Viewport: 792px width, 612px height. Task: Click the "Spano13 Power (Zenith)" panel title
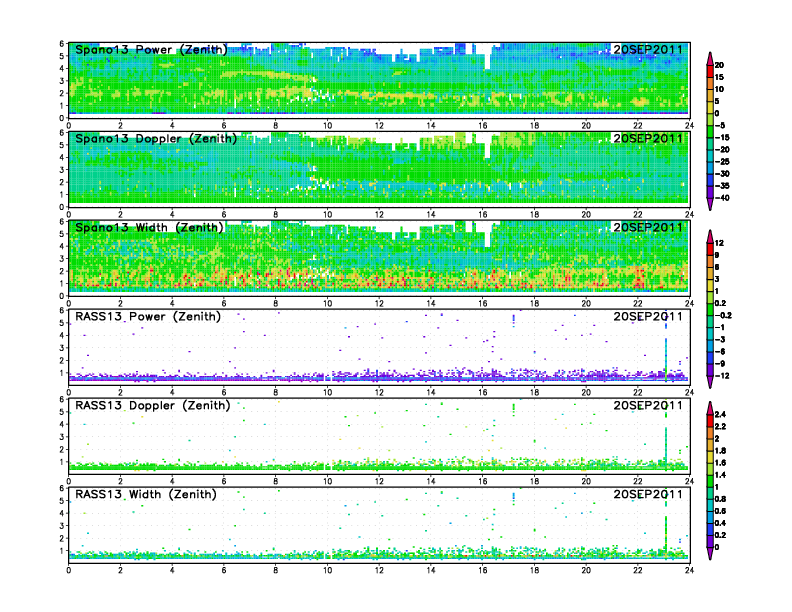click(150, 49)
